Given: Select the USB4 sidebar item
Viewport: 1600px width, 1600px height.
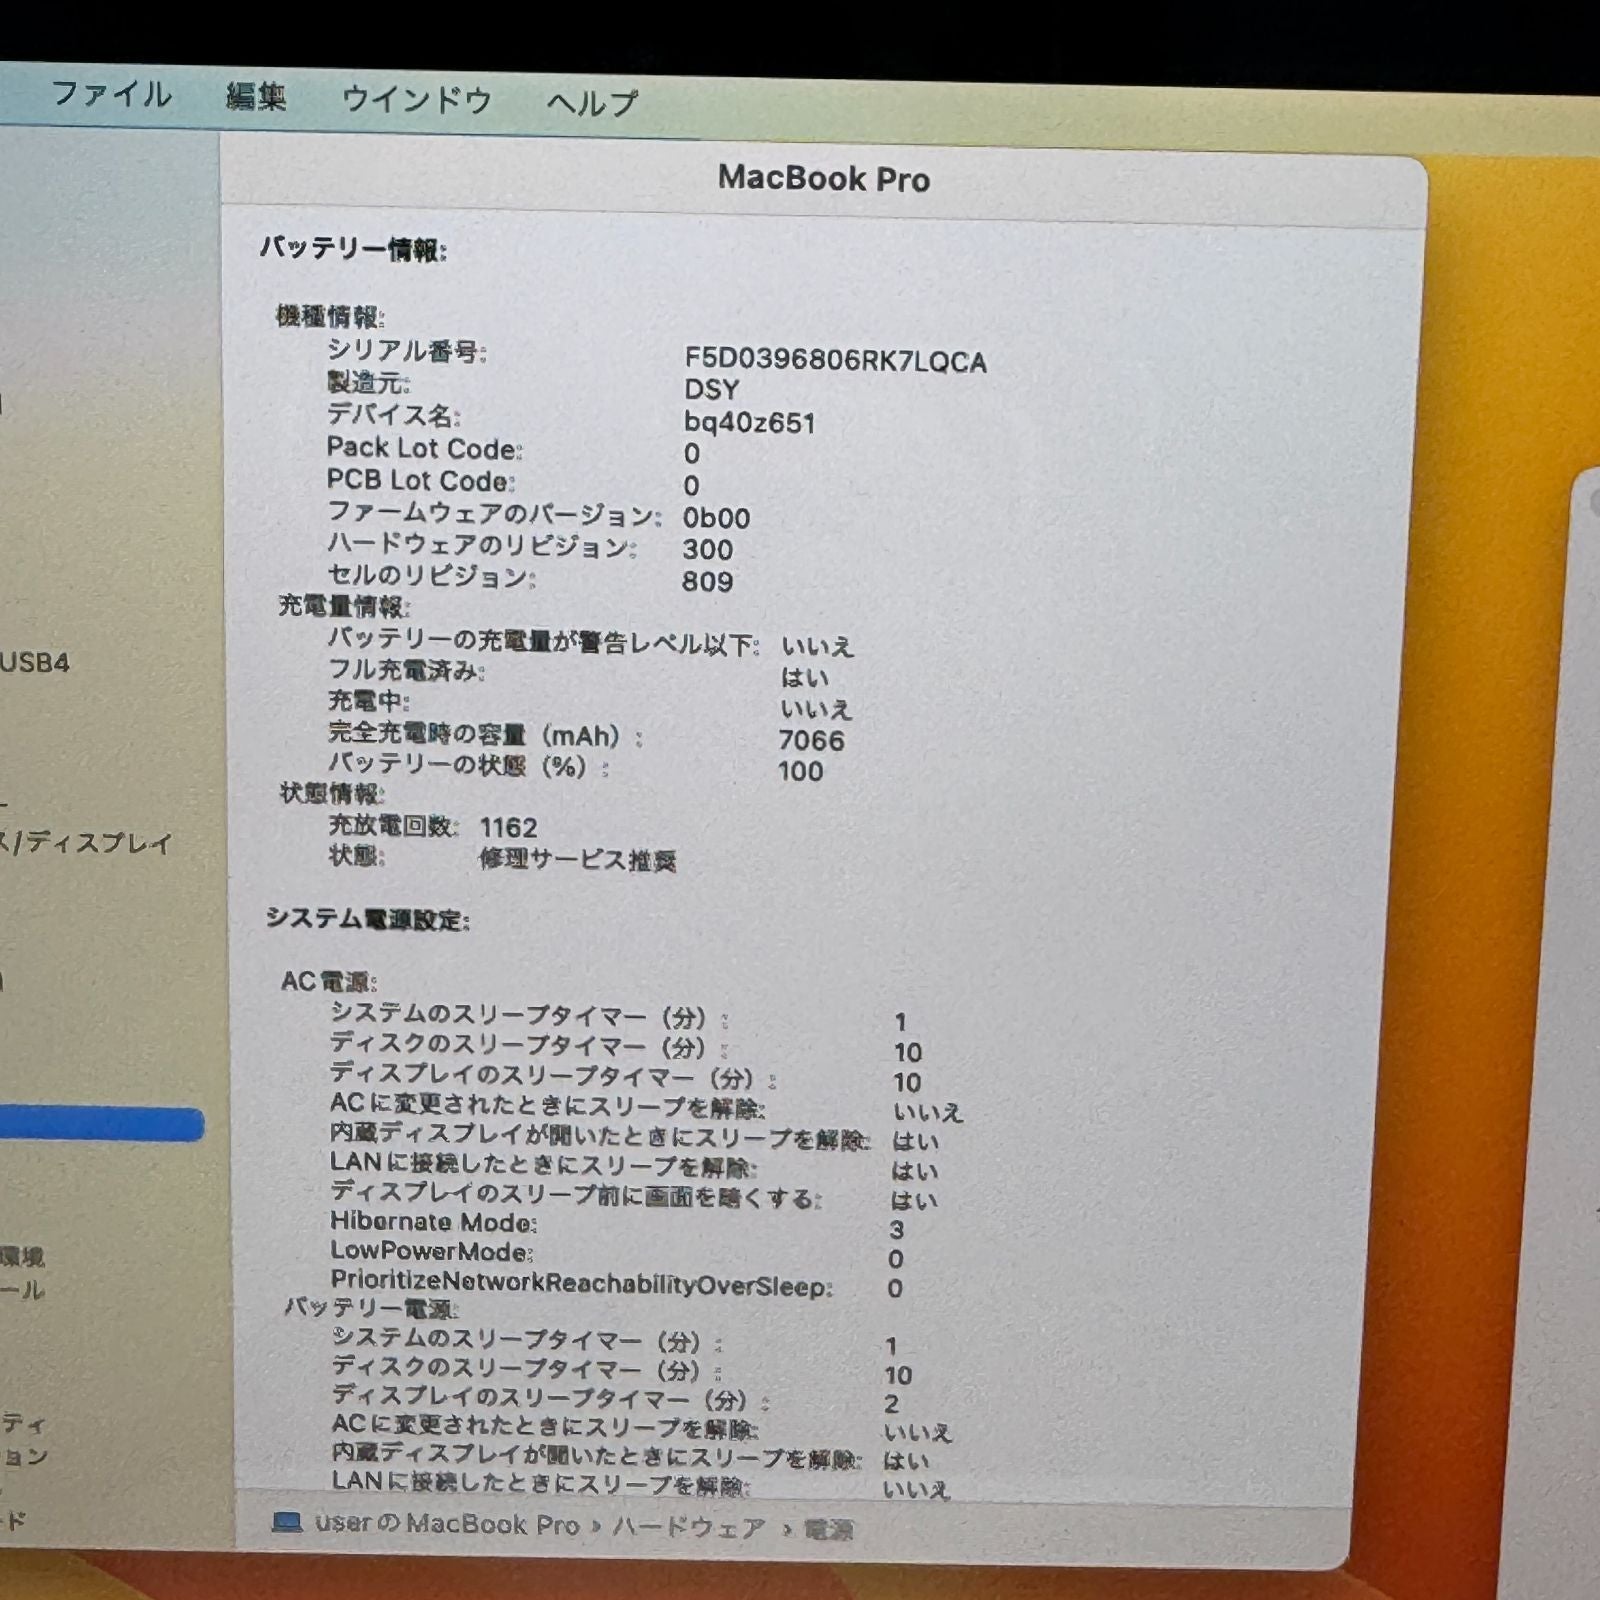Looking at the screenshot, I should (35, 662).
